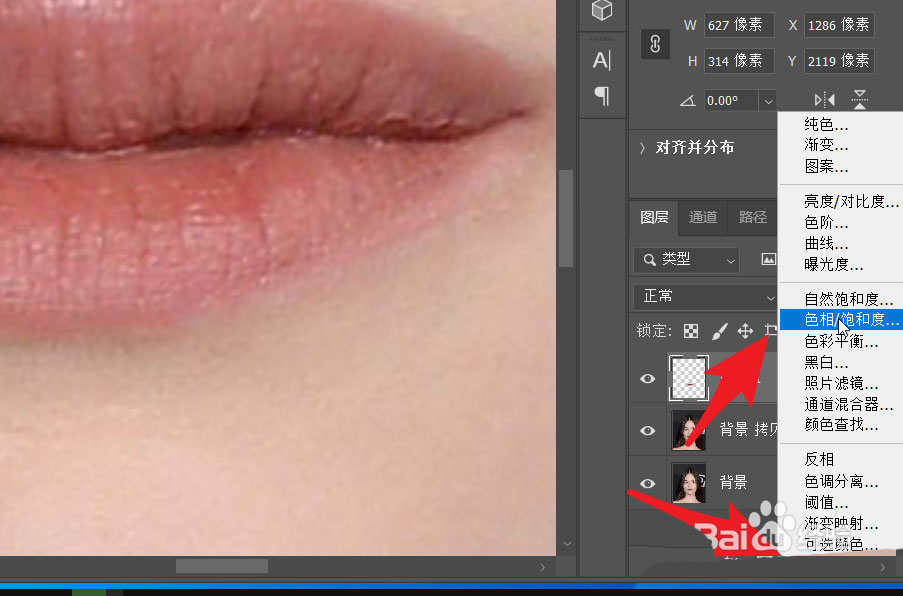Select 曲线 adjustment menu entry

826,244
